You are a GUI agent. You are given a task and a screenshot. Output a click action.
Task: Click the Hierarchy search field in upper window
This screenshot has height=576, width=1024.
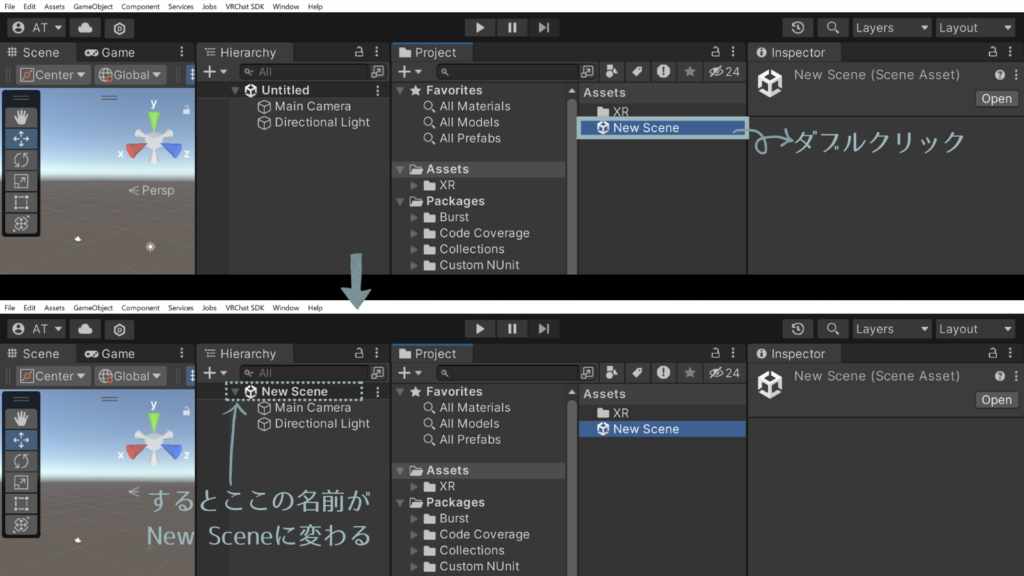(x=310, y=72)
